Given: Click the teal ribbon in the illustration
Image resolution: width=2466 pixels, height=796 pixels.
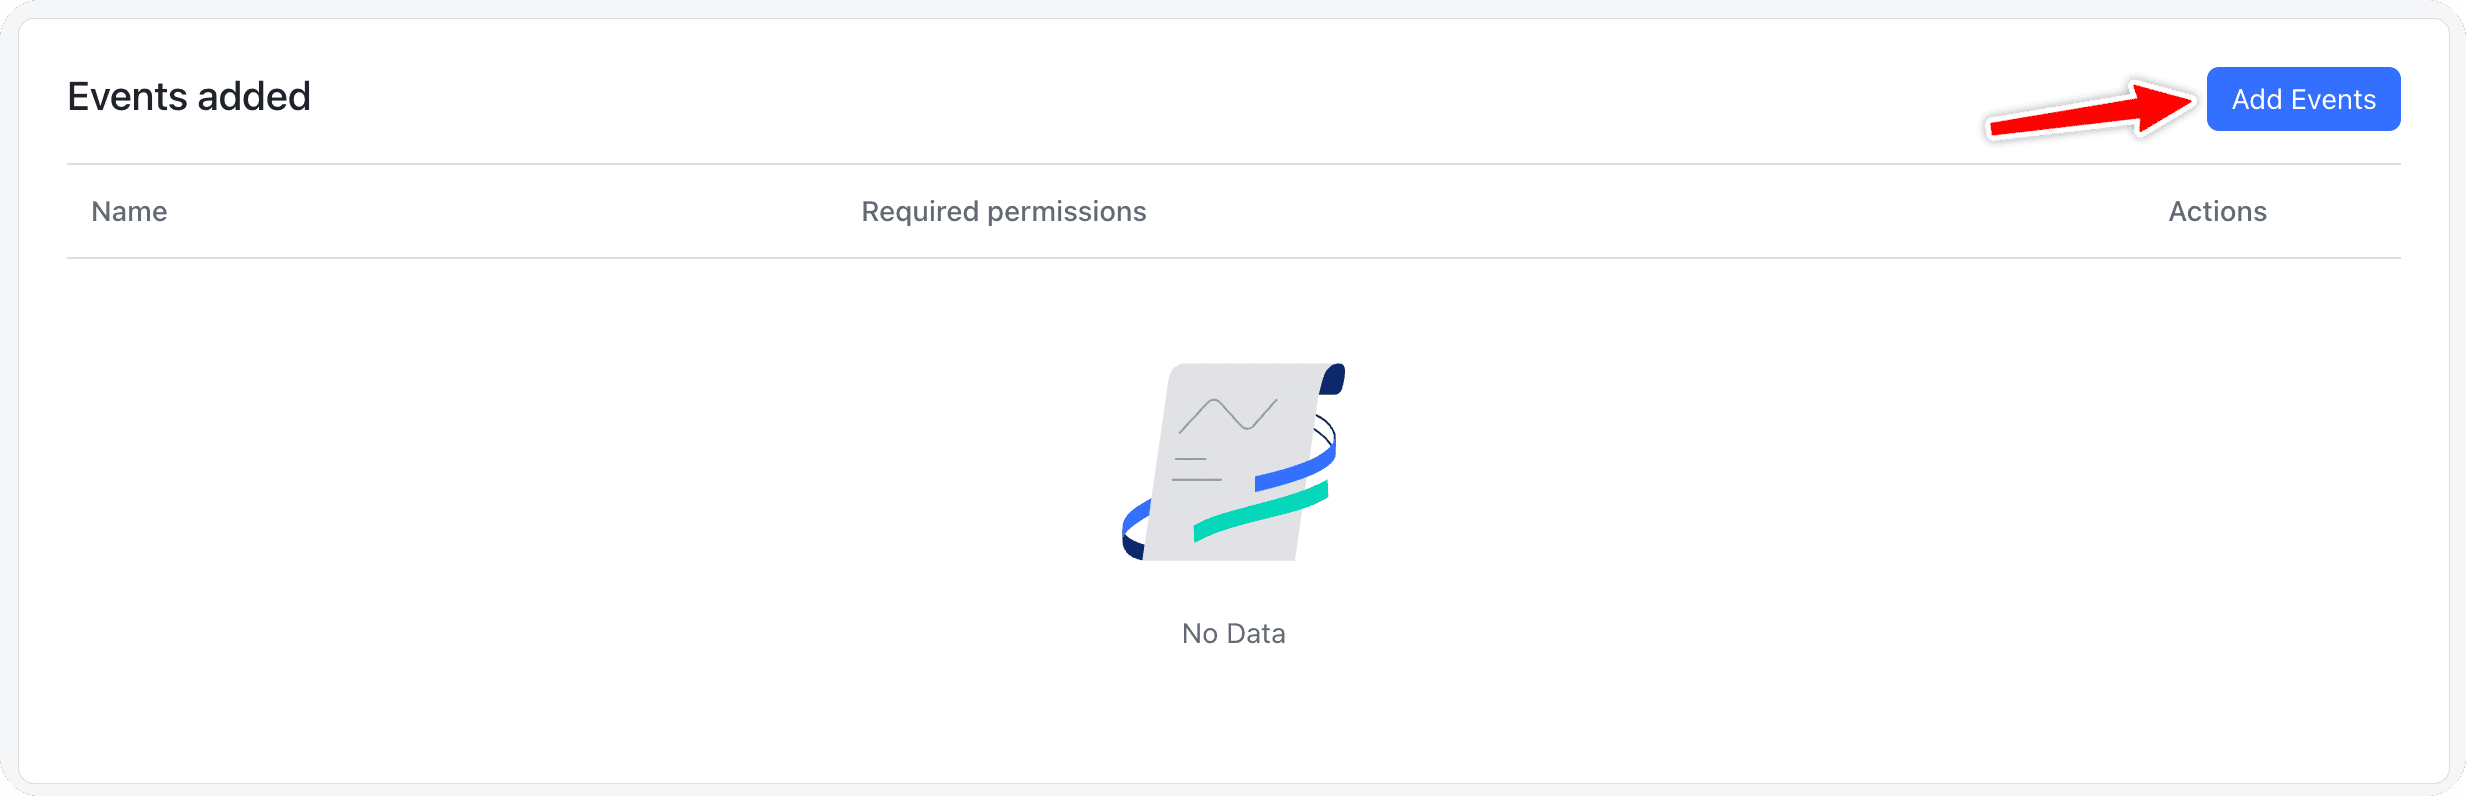Looking at the screenshot, I should [x=1260, y=512].
